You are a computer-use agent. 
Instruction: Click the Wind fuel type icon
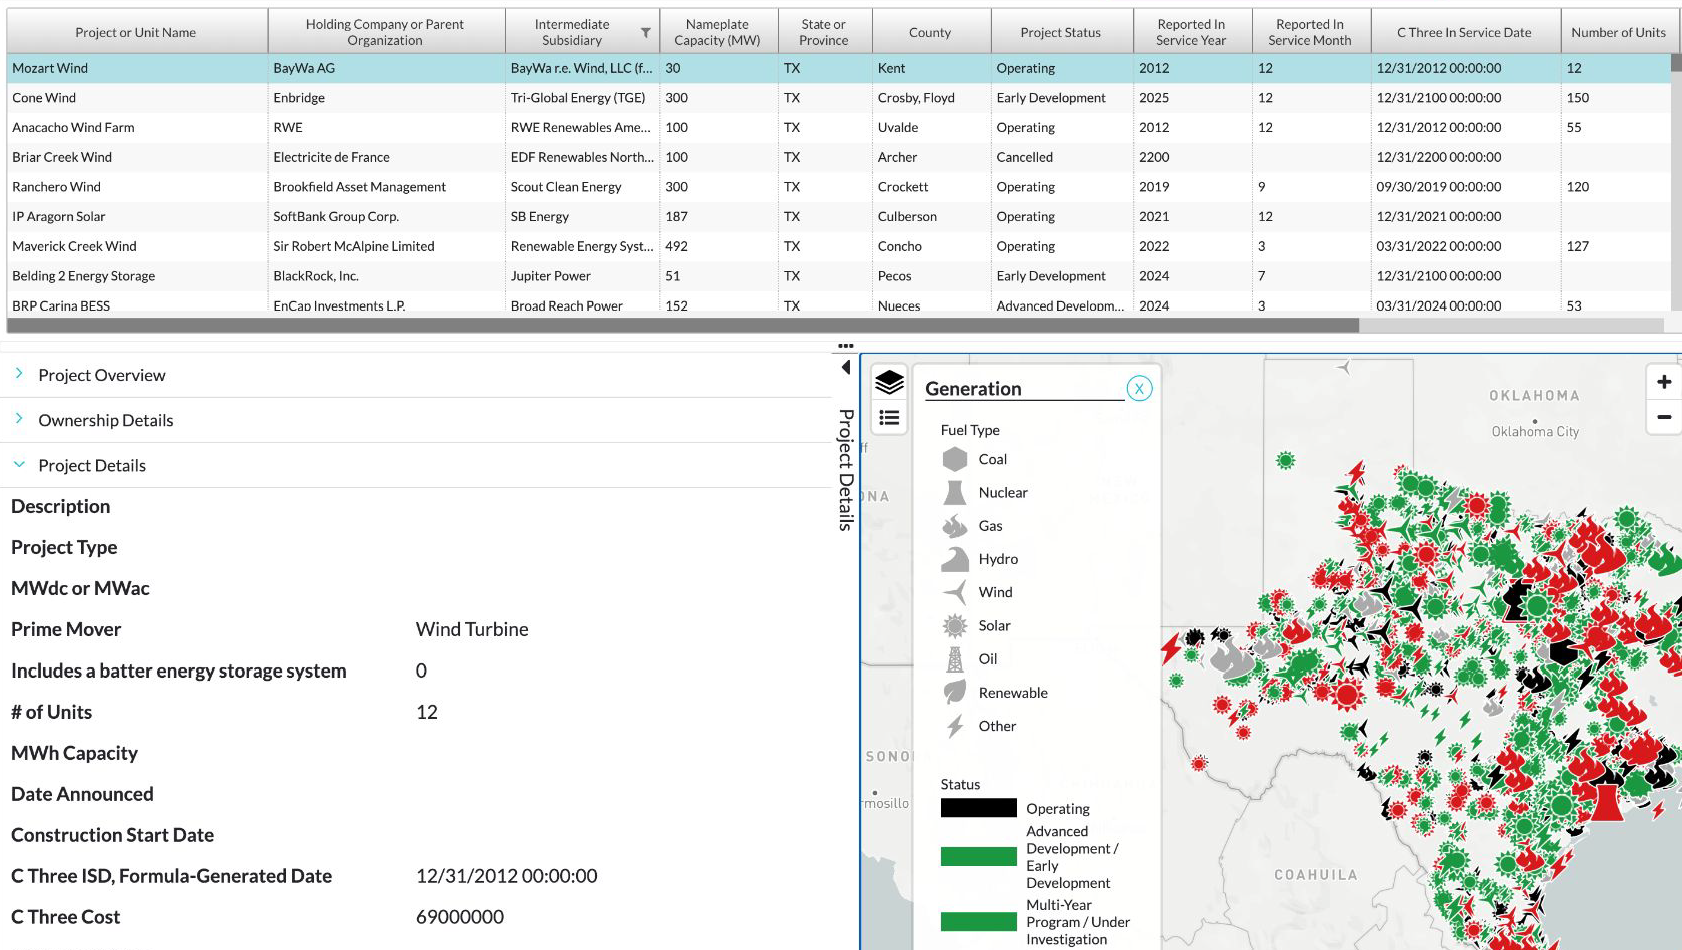point(955,592)
